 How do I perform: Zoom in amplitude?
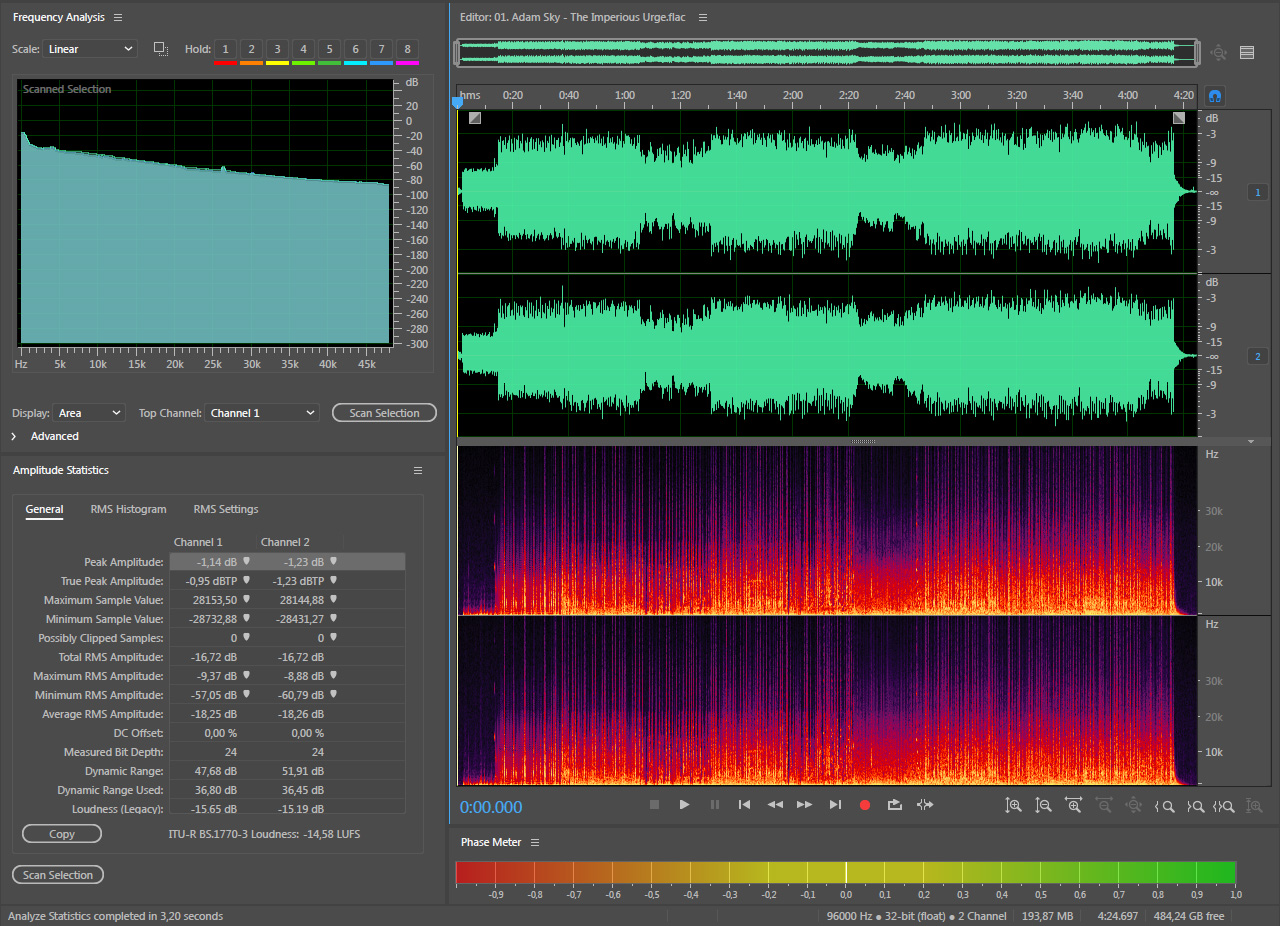point(1014,805)
